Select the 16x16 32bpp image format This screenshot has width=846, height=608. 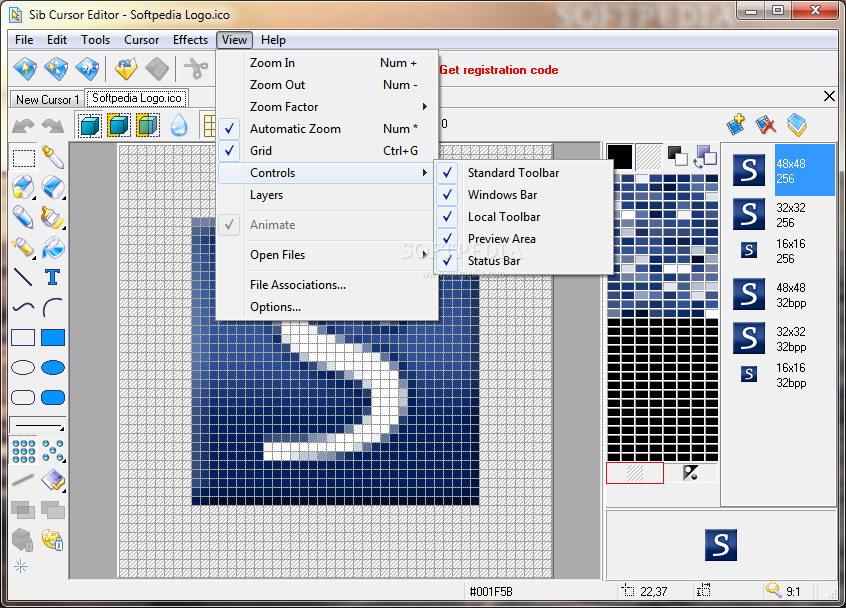[x=780, y=375]
